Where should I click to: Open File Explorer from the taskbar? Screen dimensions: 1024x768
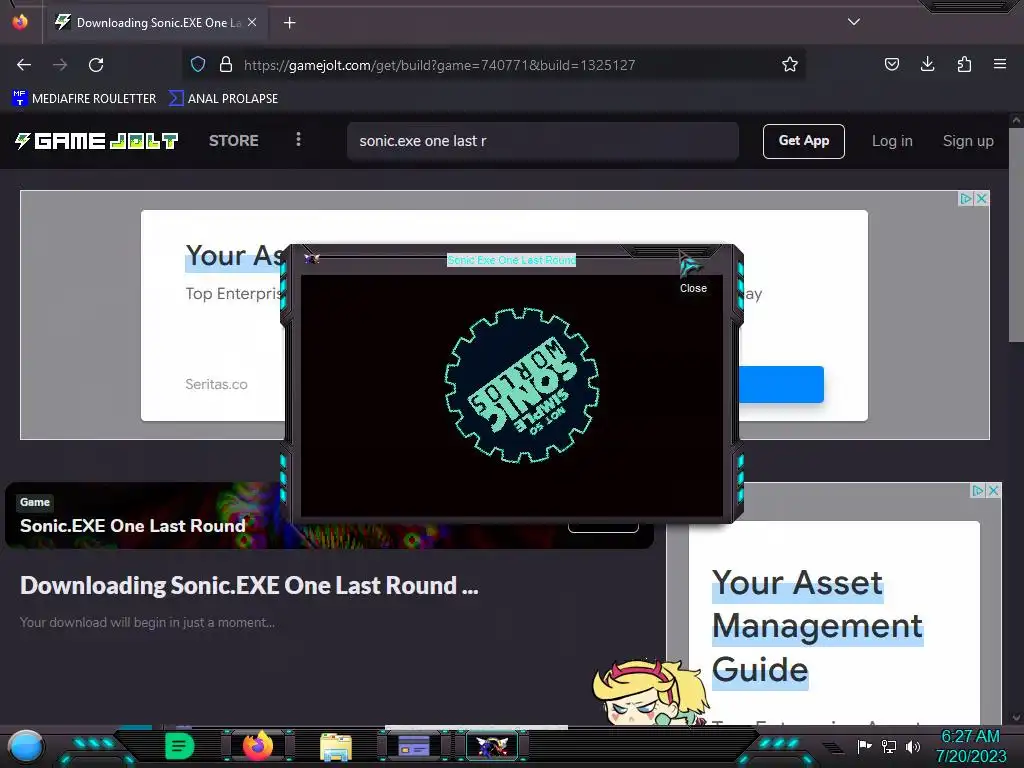[x=336, y=746]
